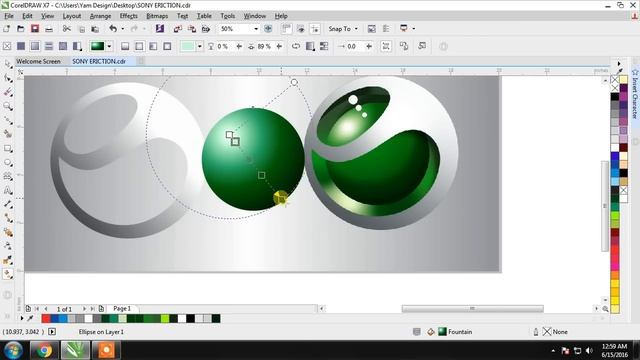Select the Page 1 tab
The width and height of the screenshot is (640, 360).
[122, 309]
